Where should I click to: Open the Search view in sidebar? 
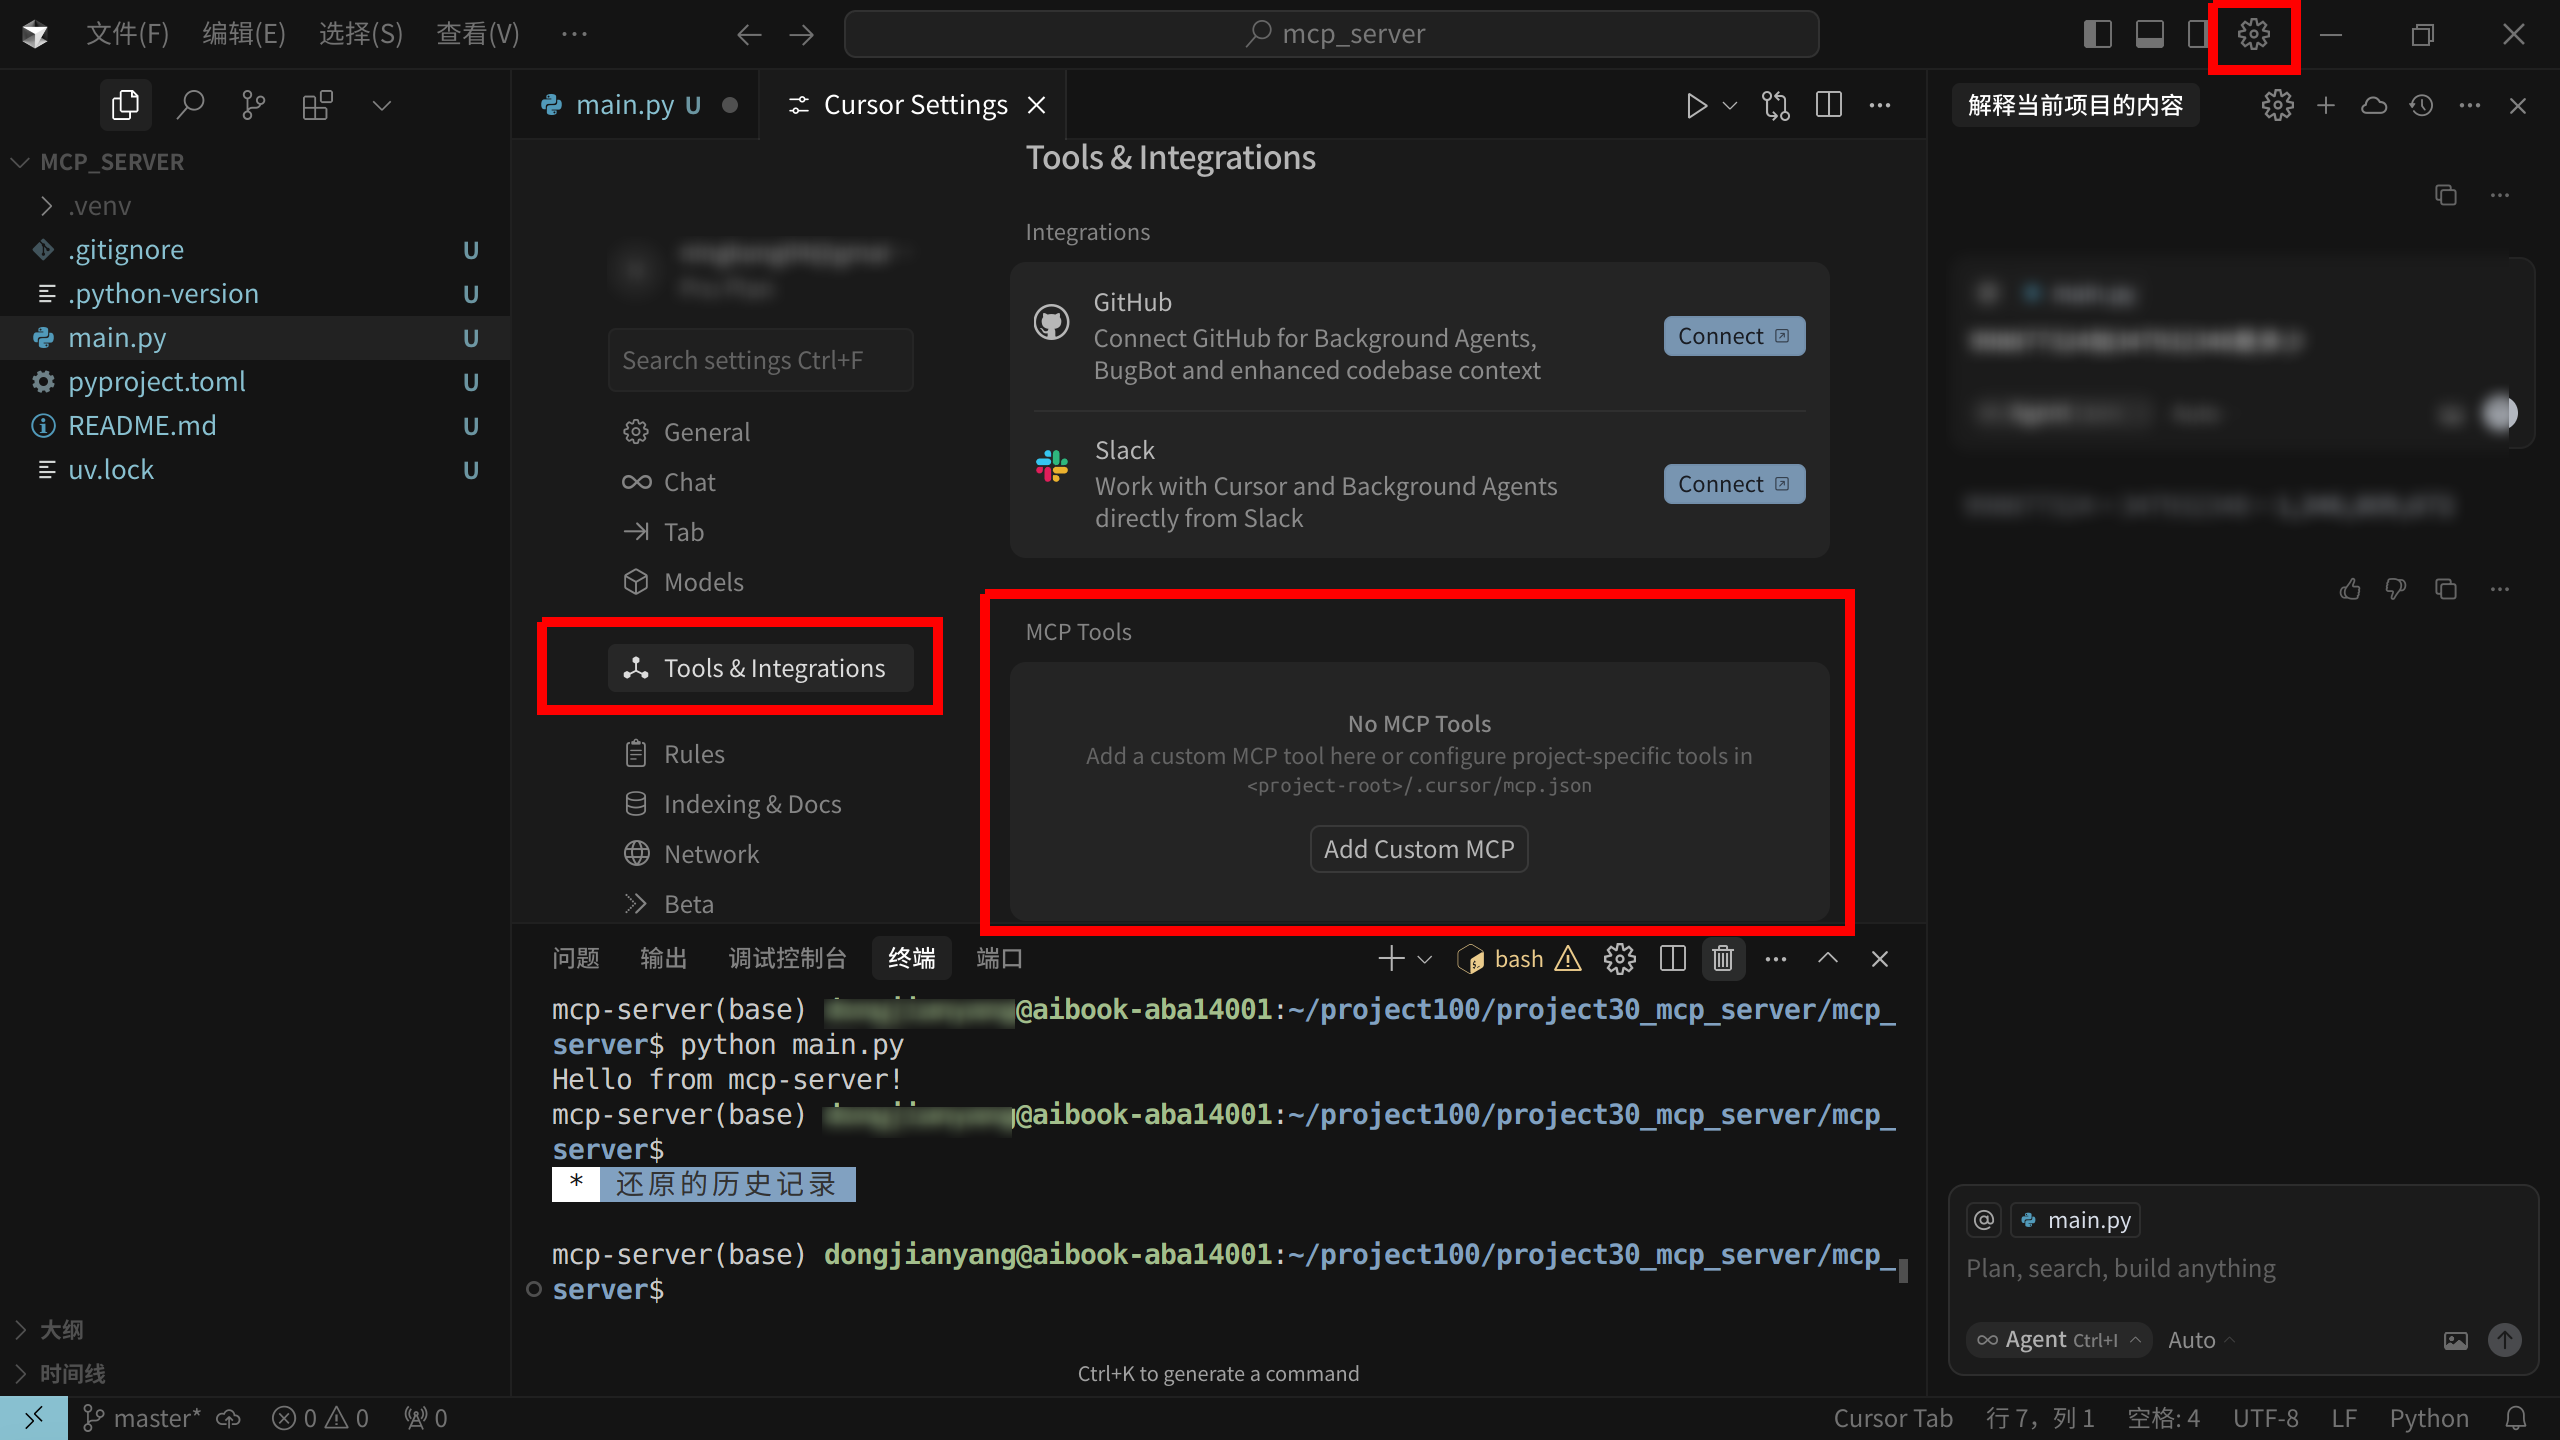click(x=190, y=105)
